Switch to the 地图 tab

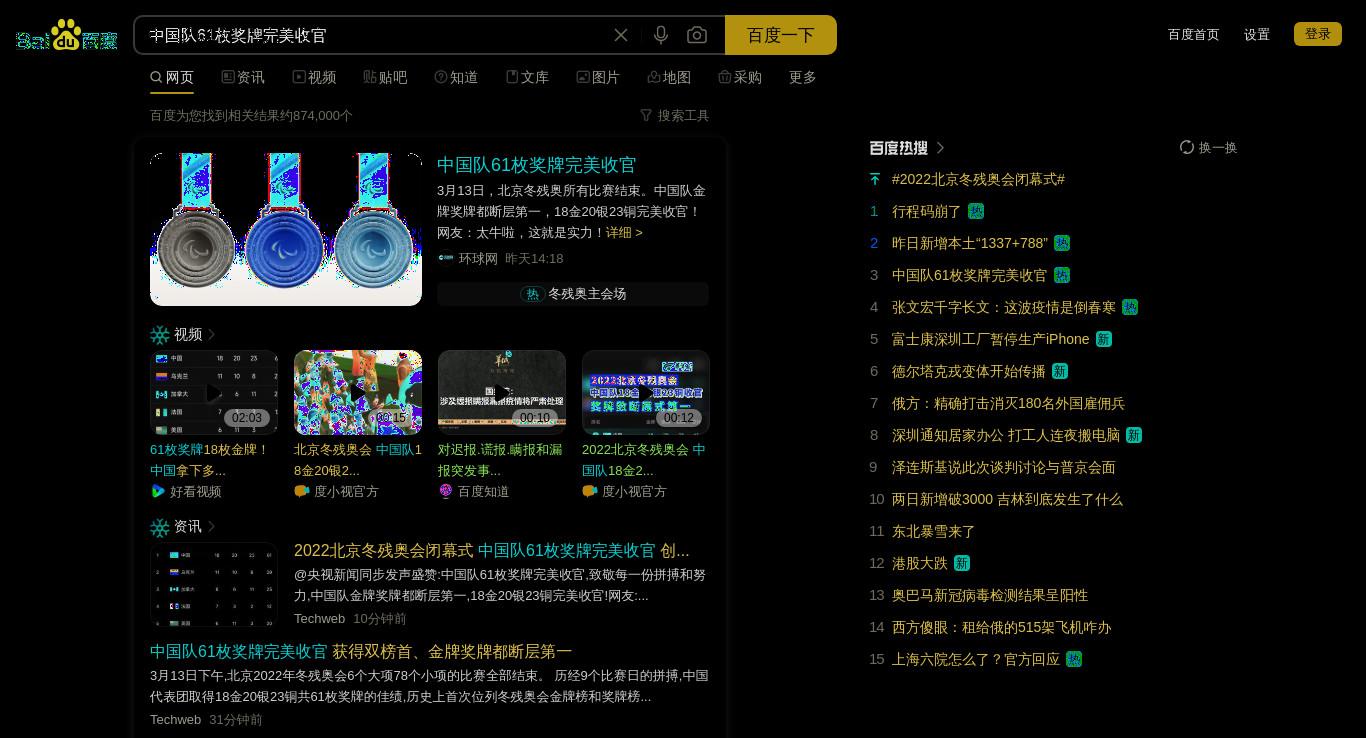pos(669,77)
